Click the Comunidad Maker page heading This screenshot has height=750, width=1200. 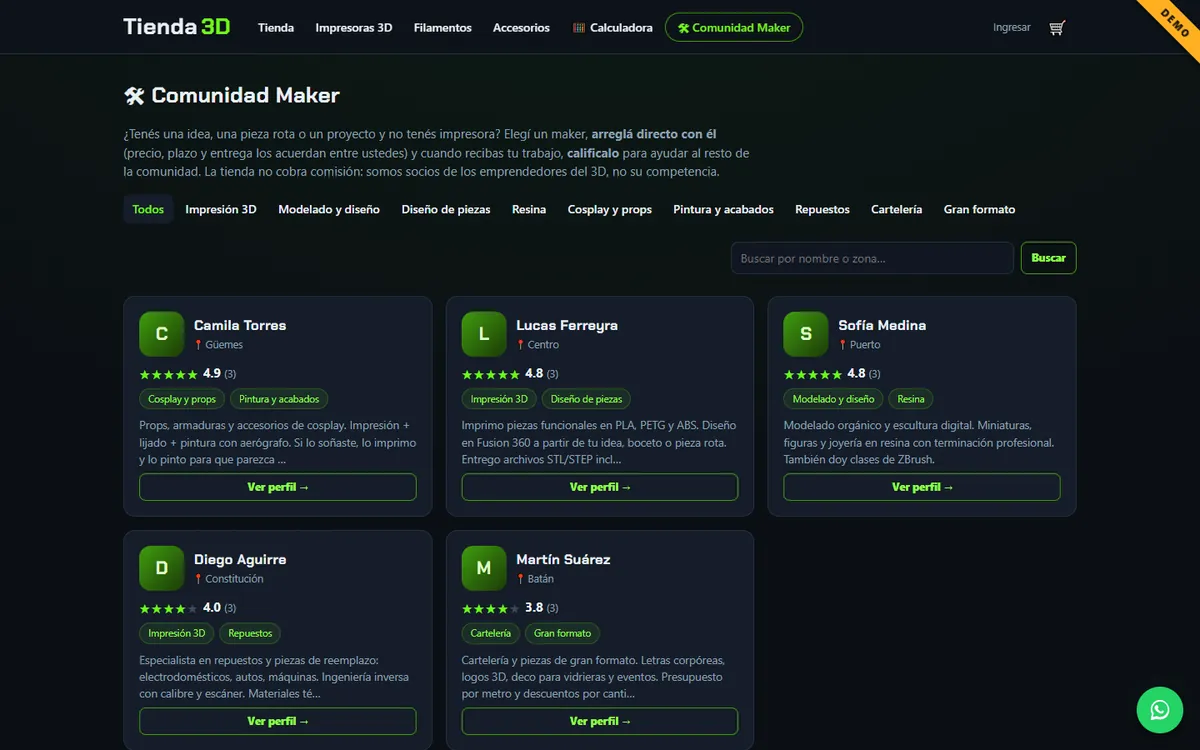tap(232, 96)
